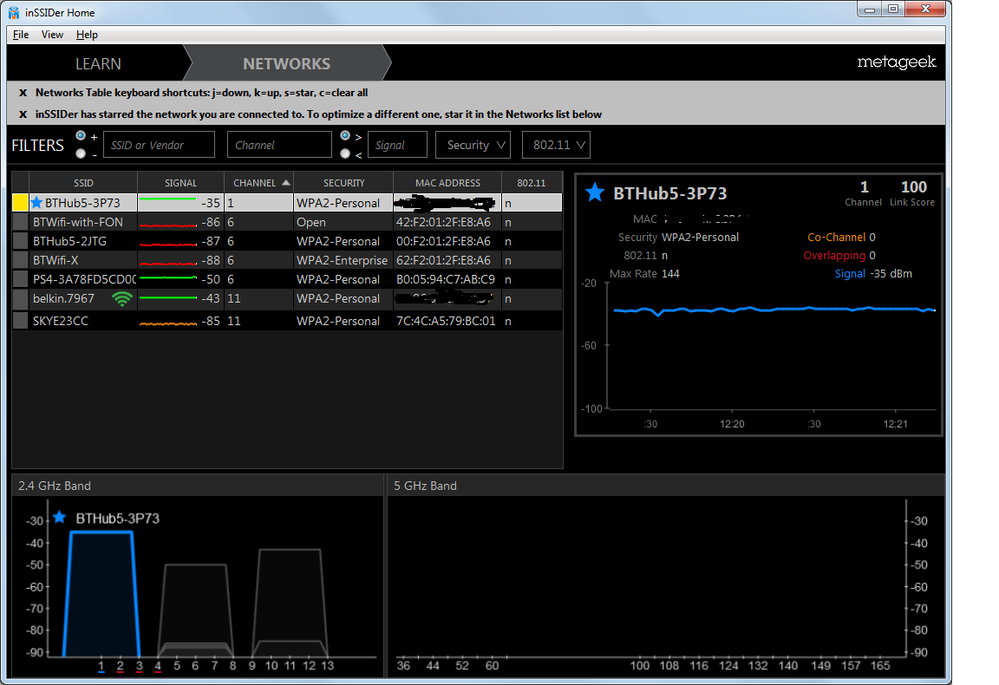Sort table by SSID column header

point(83,183)
